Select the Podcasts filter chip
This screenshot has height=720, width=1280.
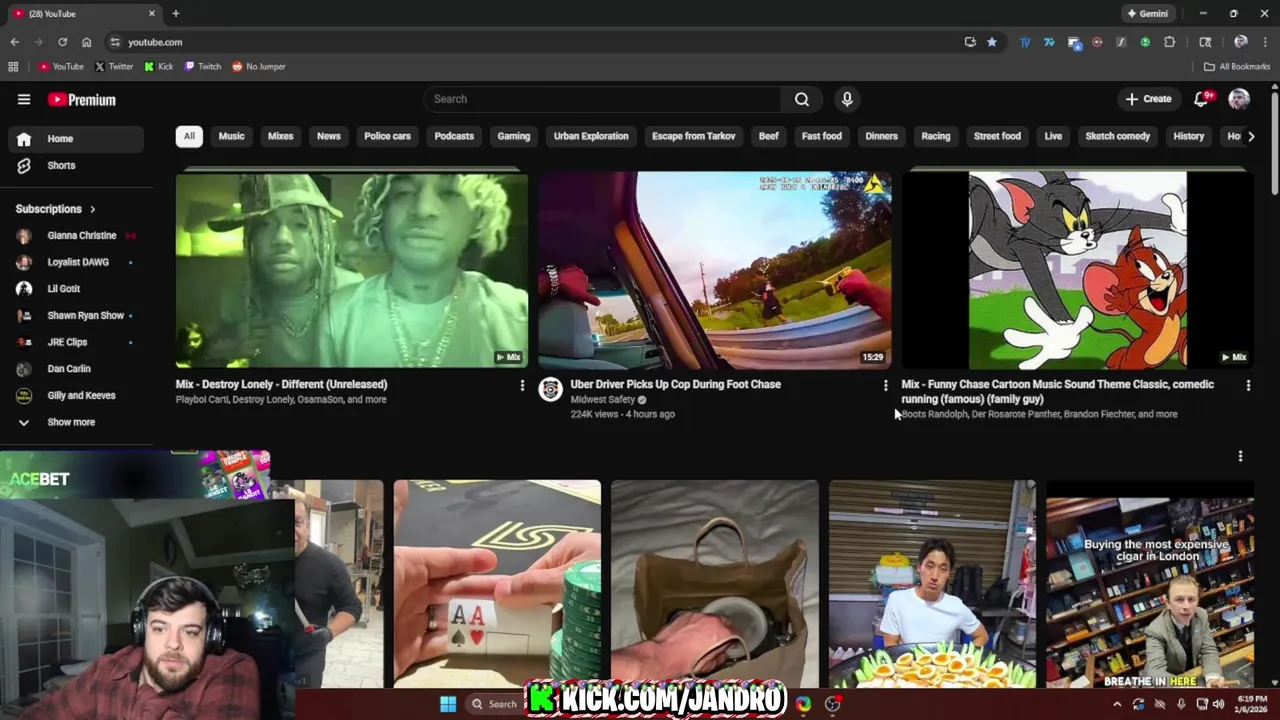(454, 136)
